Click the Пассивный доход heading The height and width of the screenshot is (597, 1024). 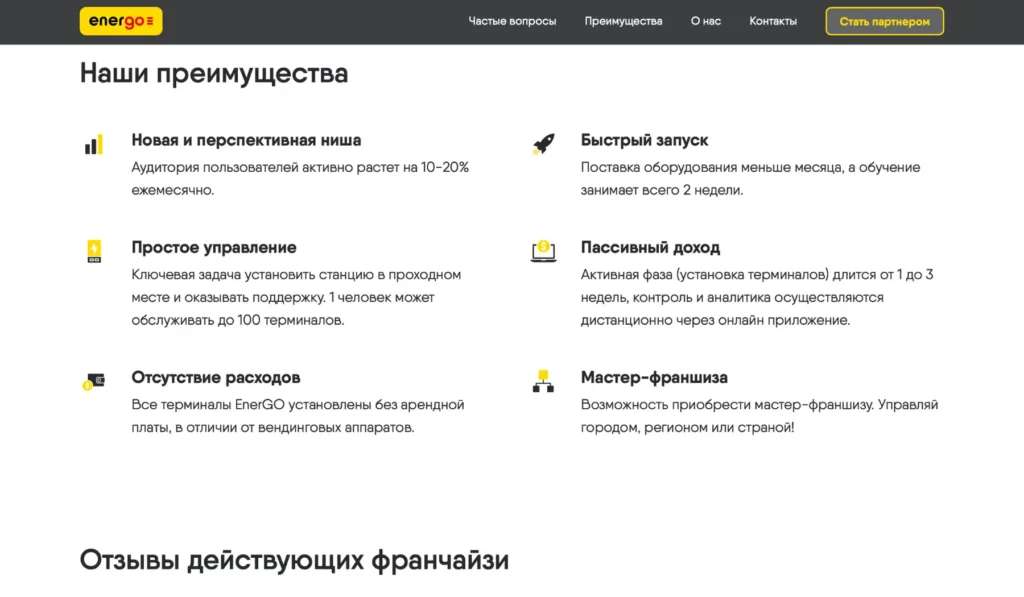click(650, 247)
